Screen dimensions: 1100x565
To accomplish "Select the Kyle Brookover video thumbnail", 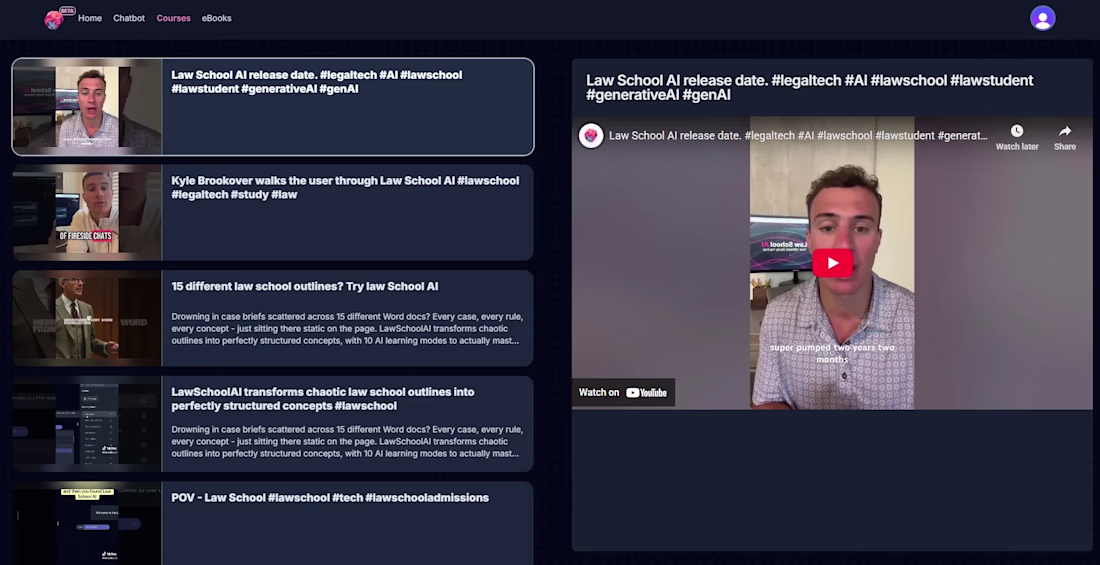I will pos(87,213).
